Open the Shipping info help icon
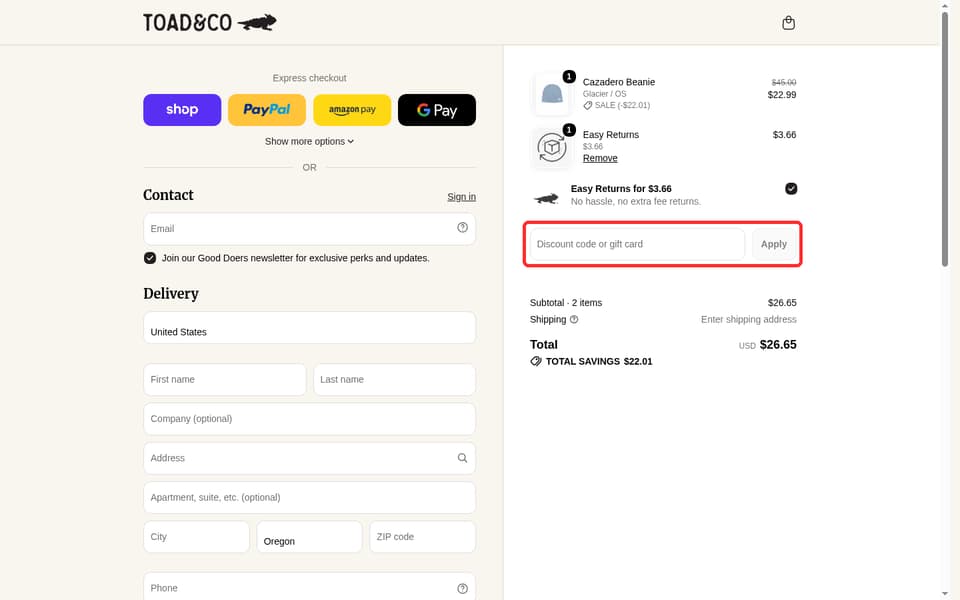 574,320
